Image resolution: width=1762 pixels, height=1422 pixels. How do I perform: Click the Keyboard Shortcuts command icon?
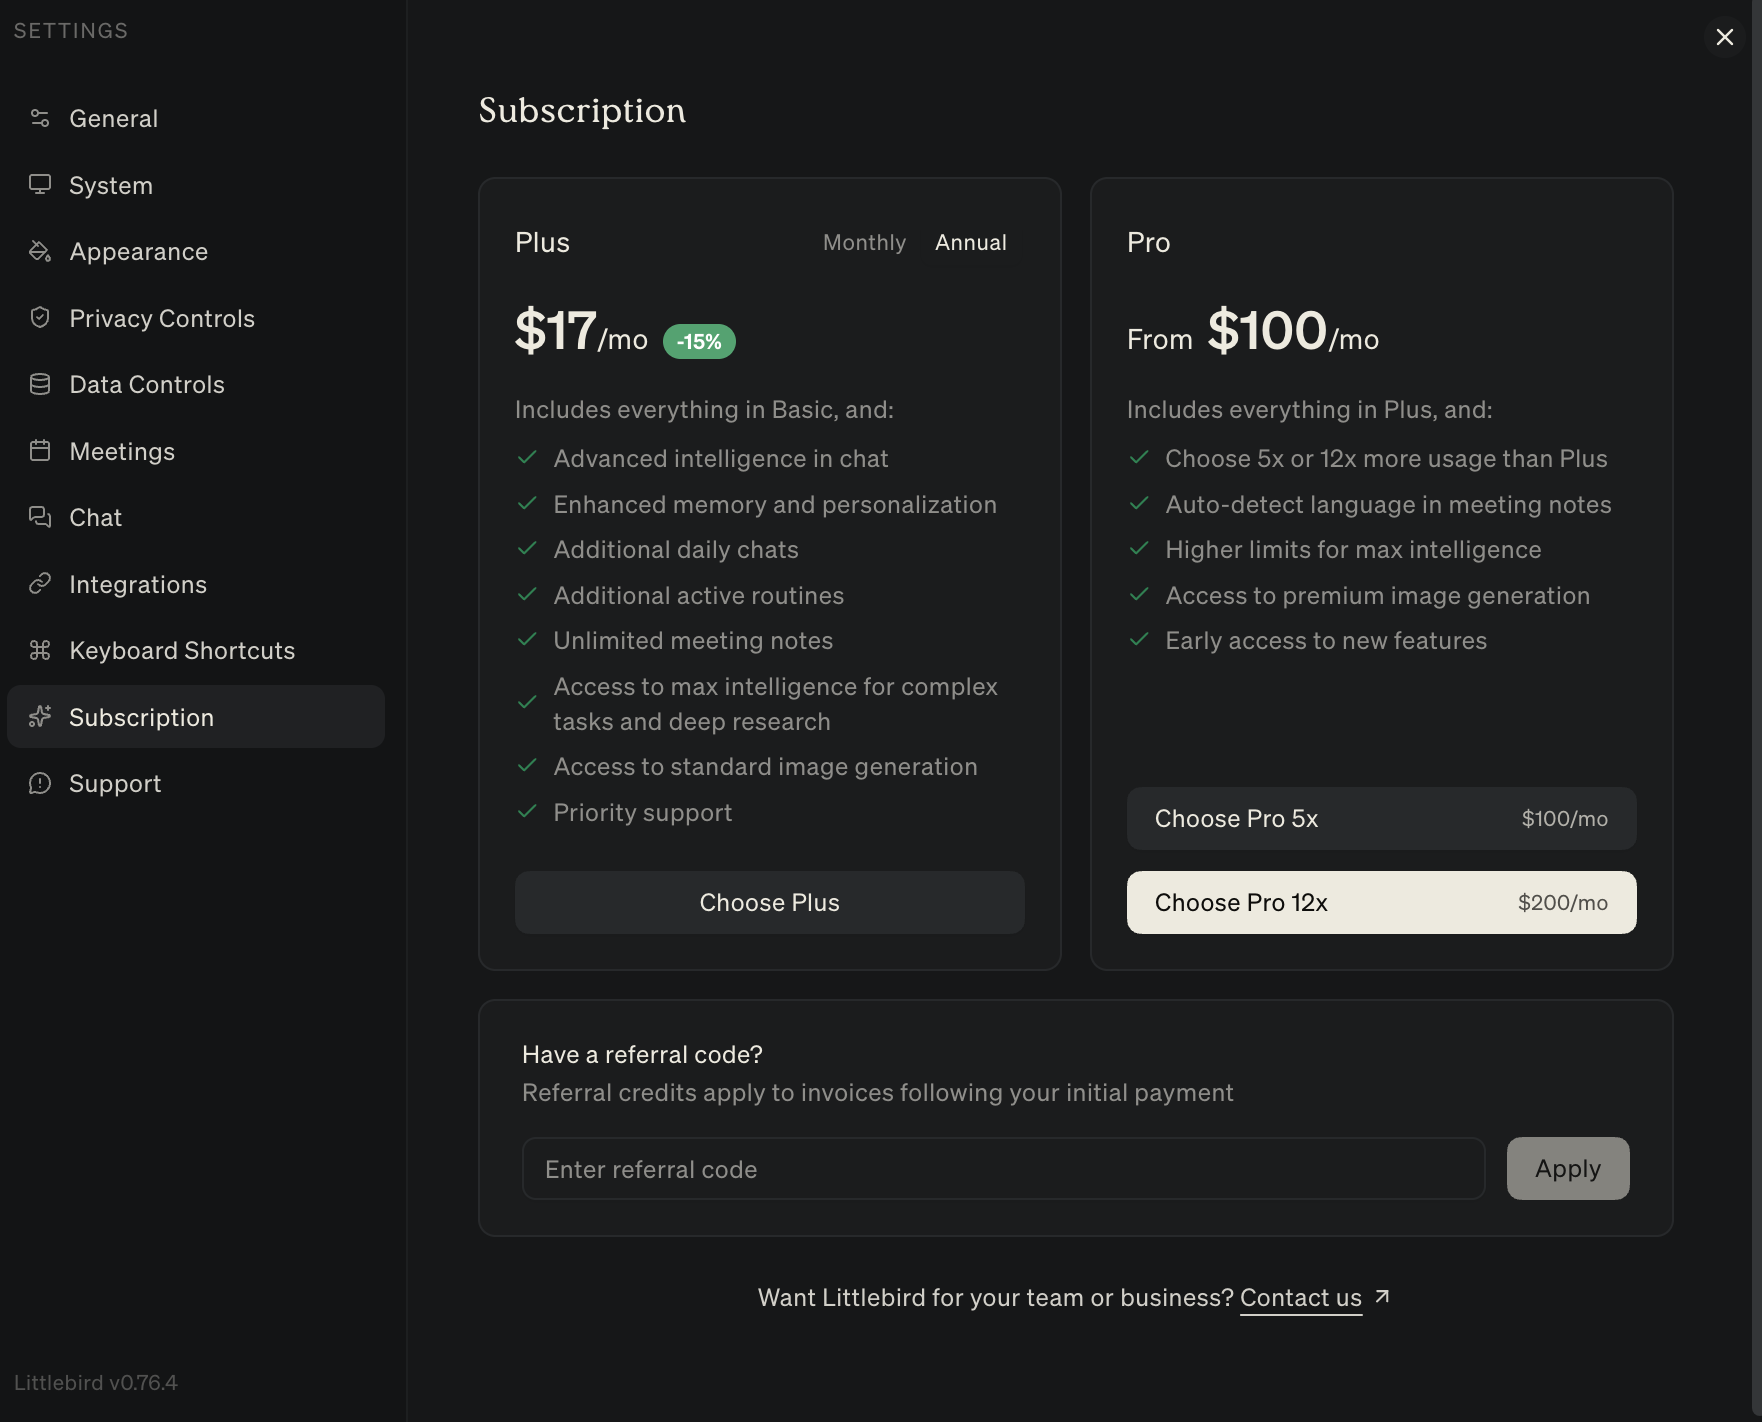[x=40, y=650]
